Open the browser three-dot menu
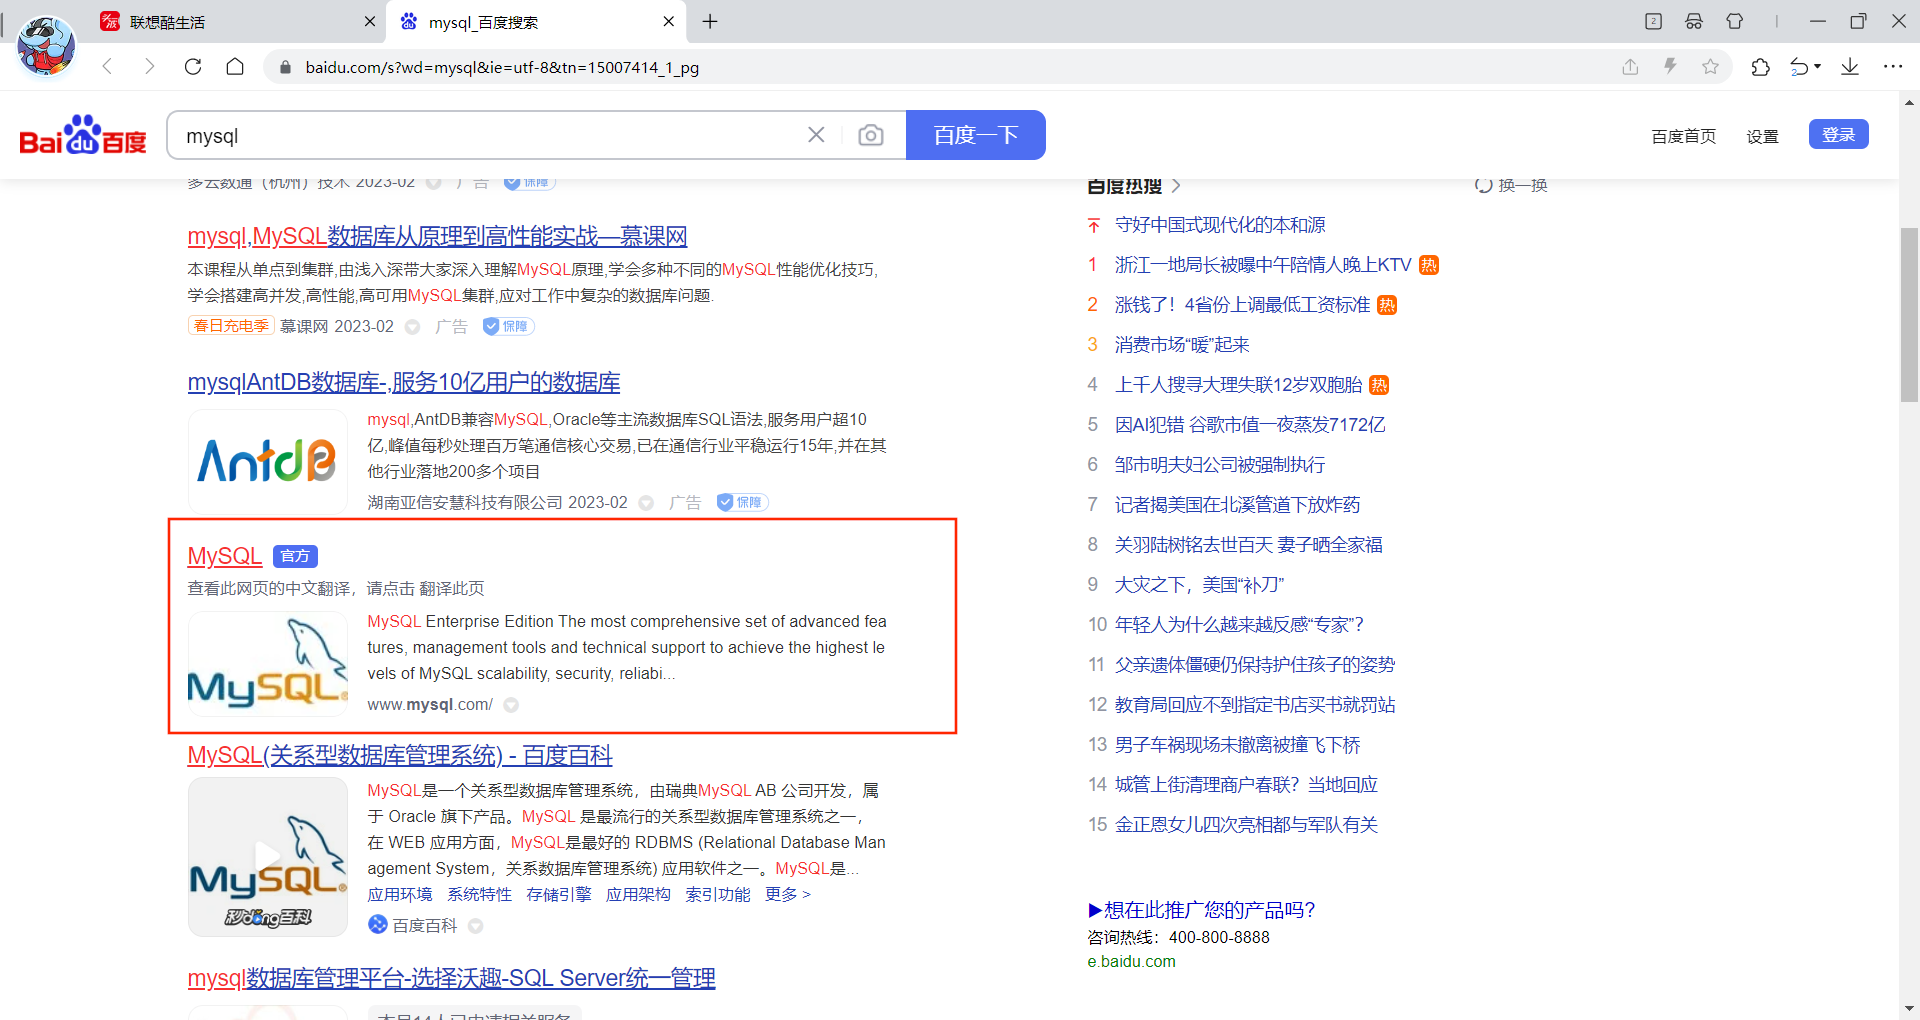Screen dimensions: 1920x1020 [x=1893, y=67]
